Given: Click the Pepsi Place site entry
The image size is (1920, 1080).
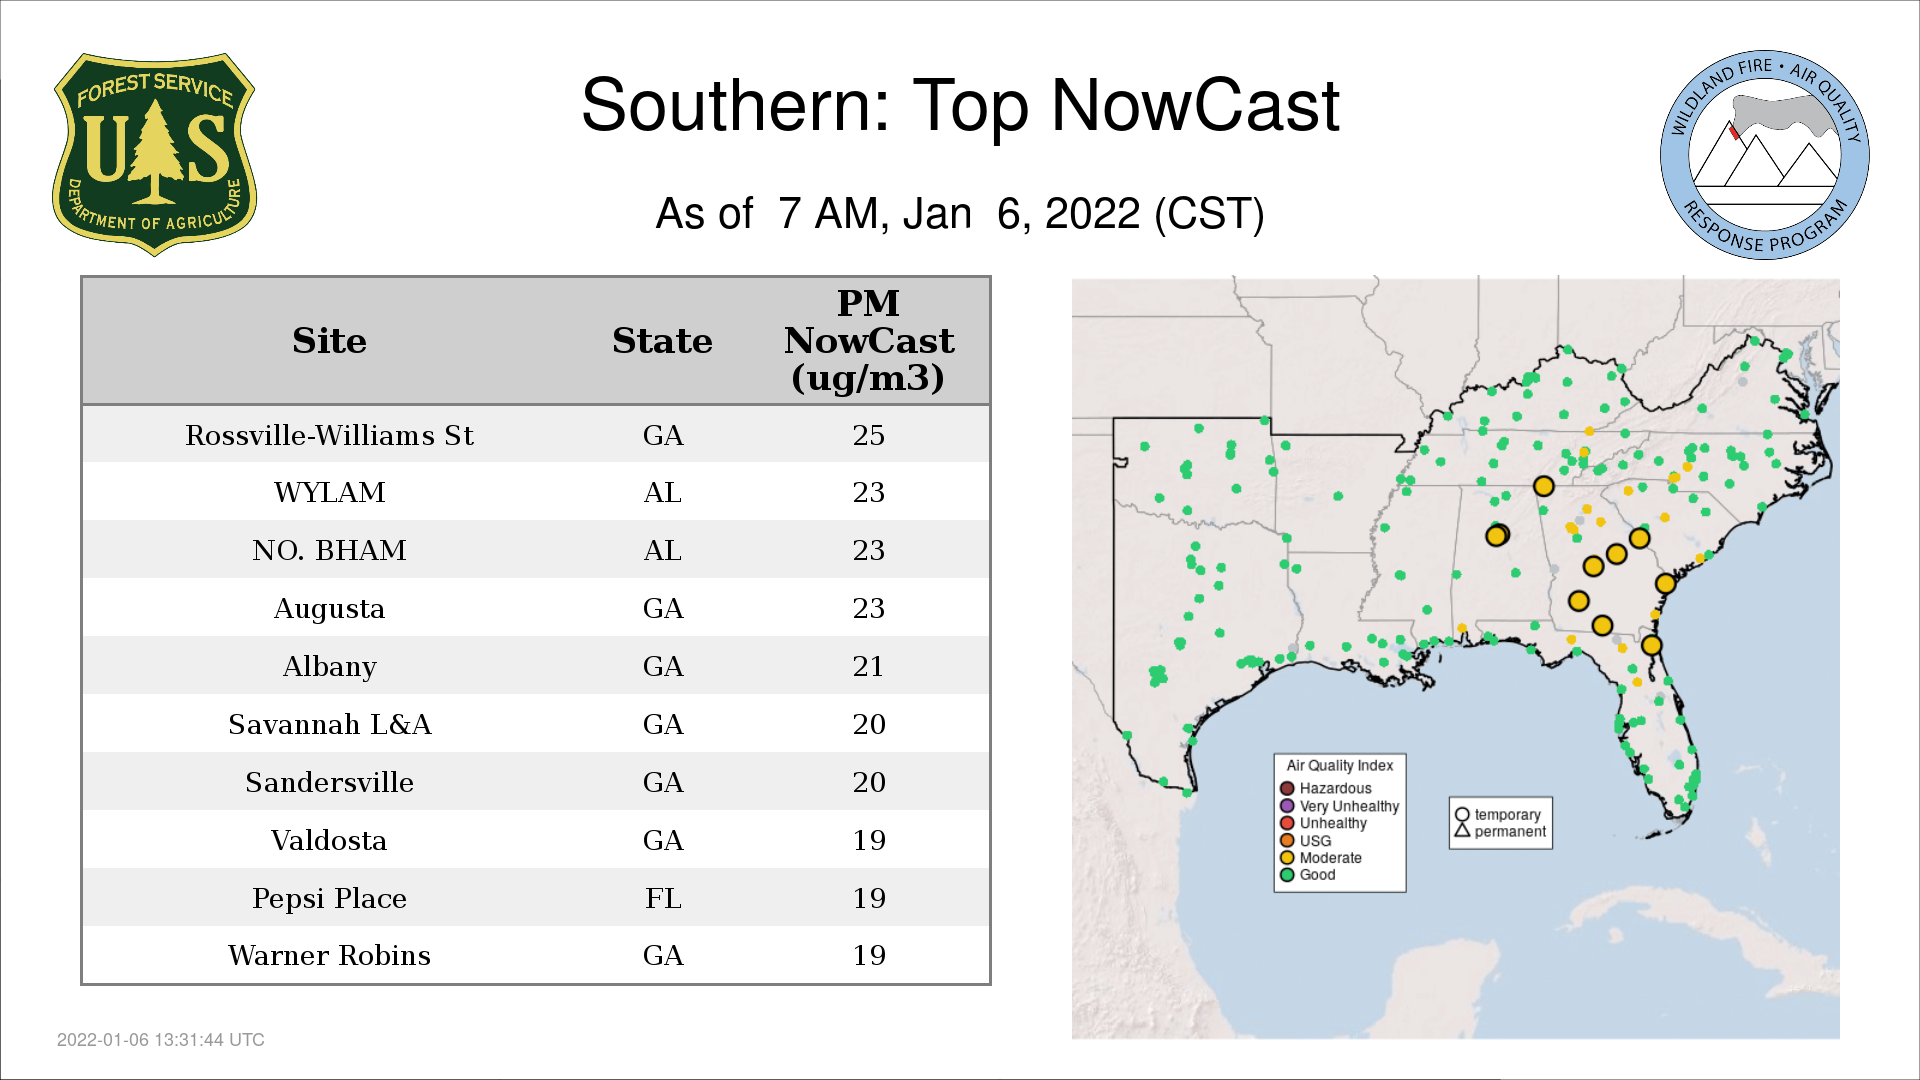Looking at the screenshot, I should pyautogui.click(x=329, y=898).
